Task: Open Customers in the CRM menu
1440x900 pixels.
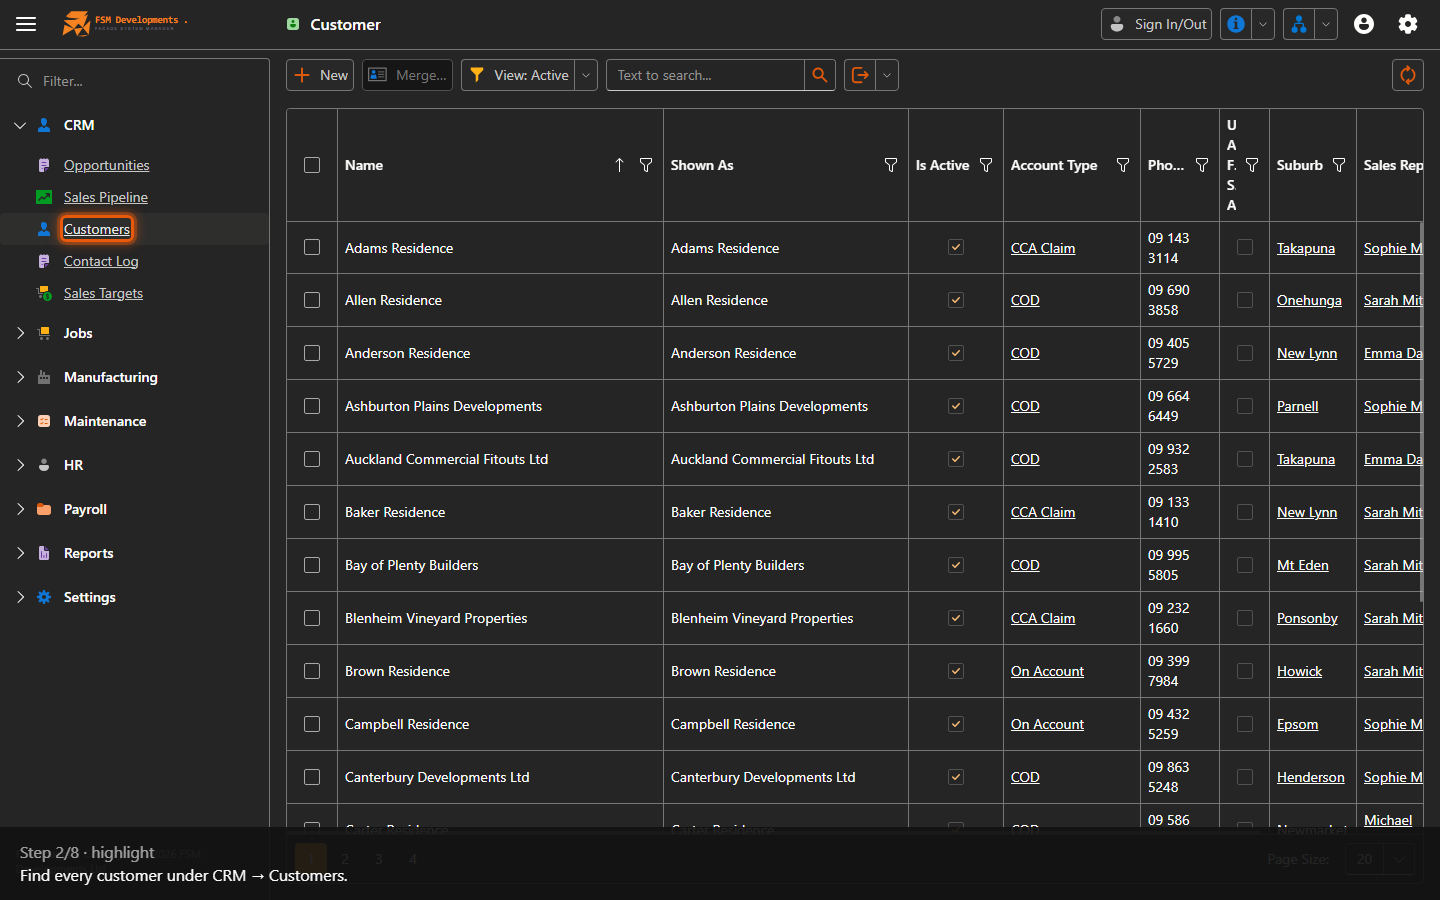Action: pyautogui.click(x=96, y=229)
